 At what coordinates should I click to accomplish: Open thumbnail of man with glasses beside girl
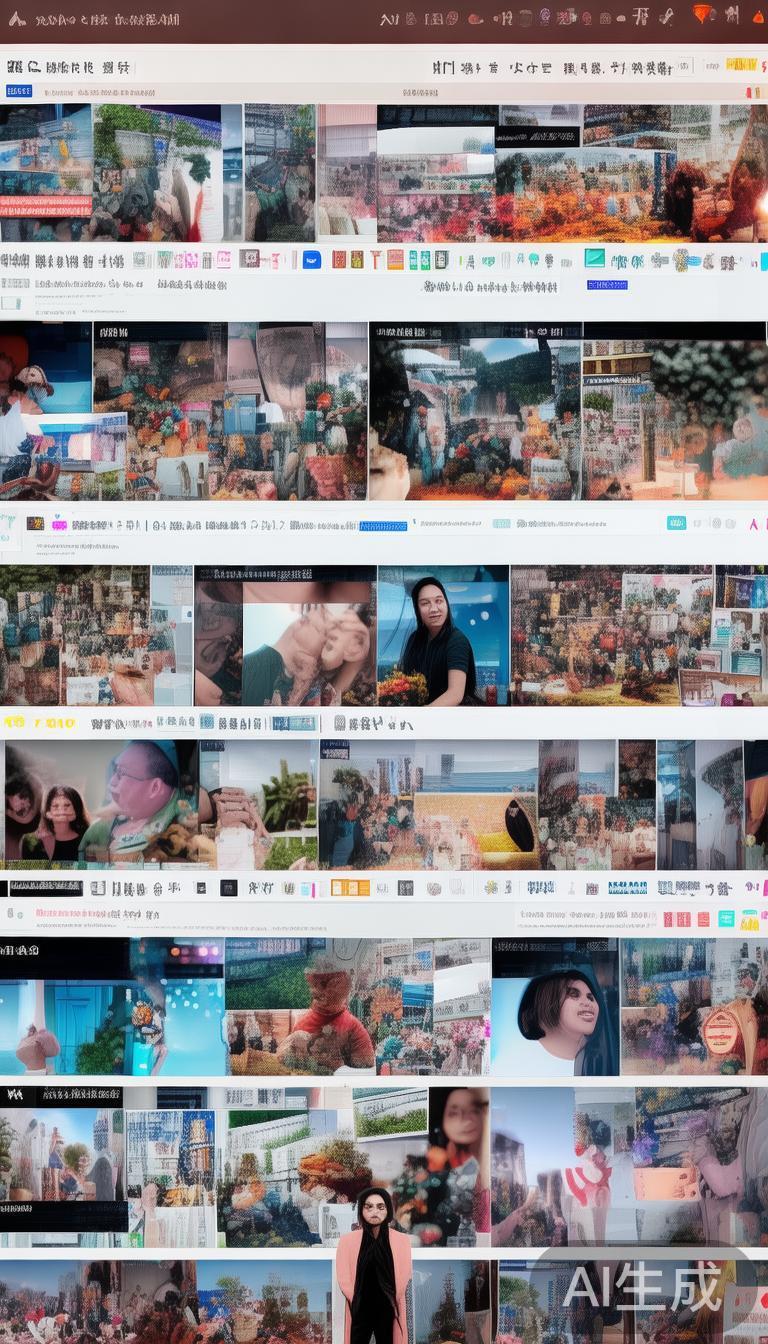(101, 803)
